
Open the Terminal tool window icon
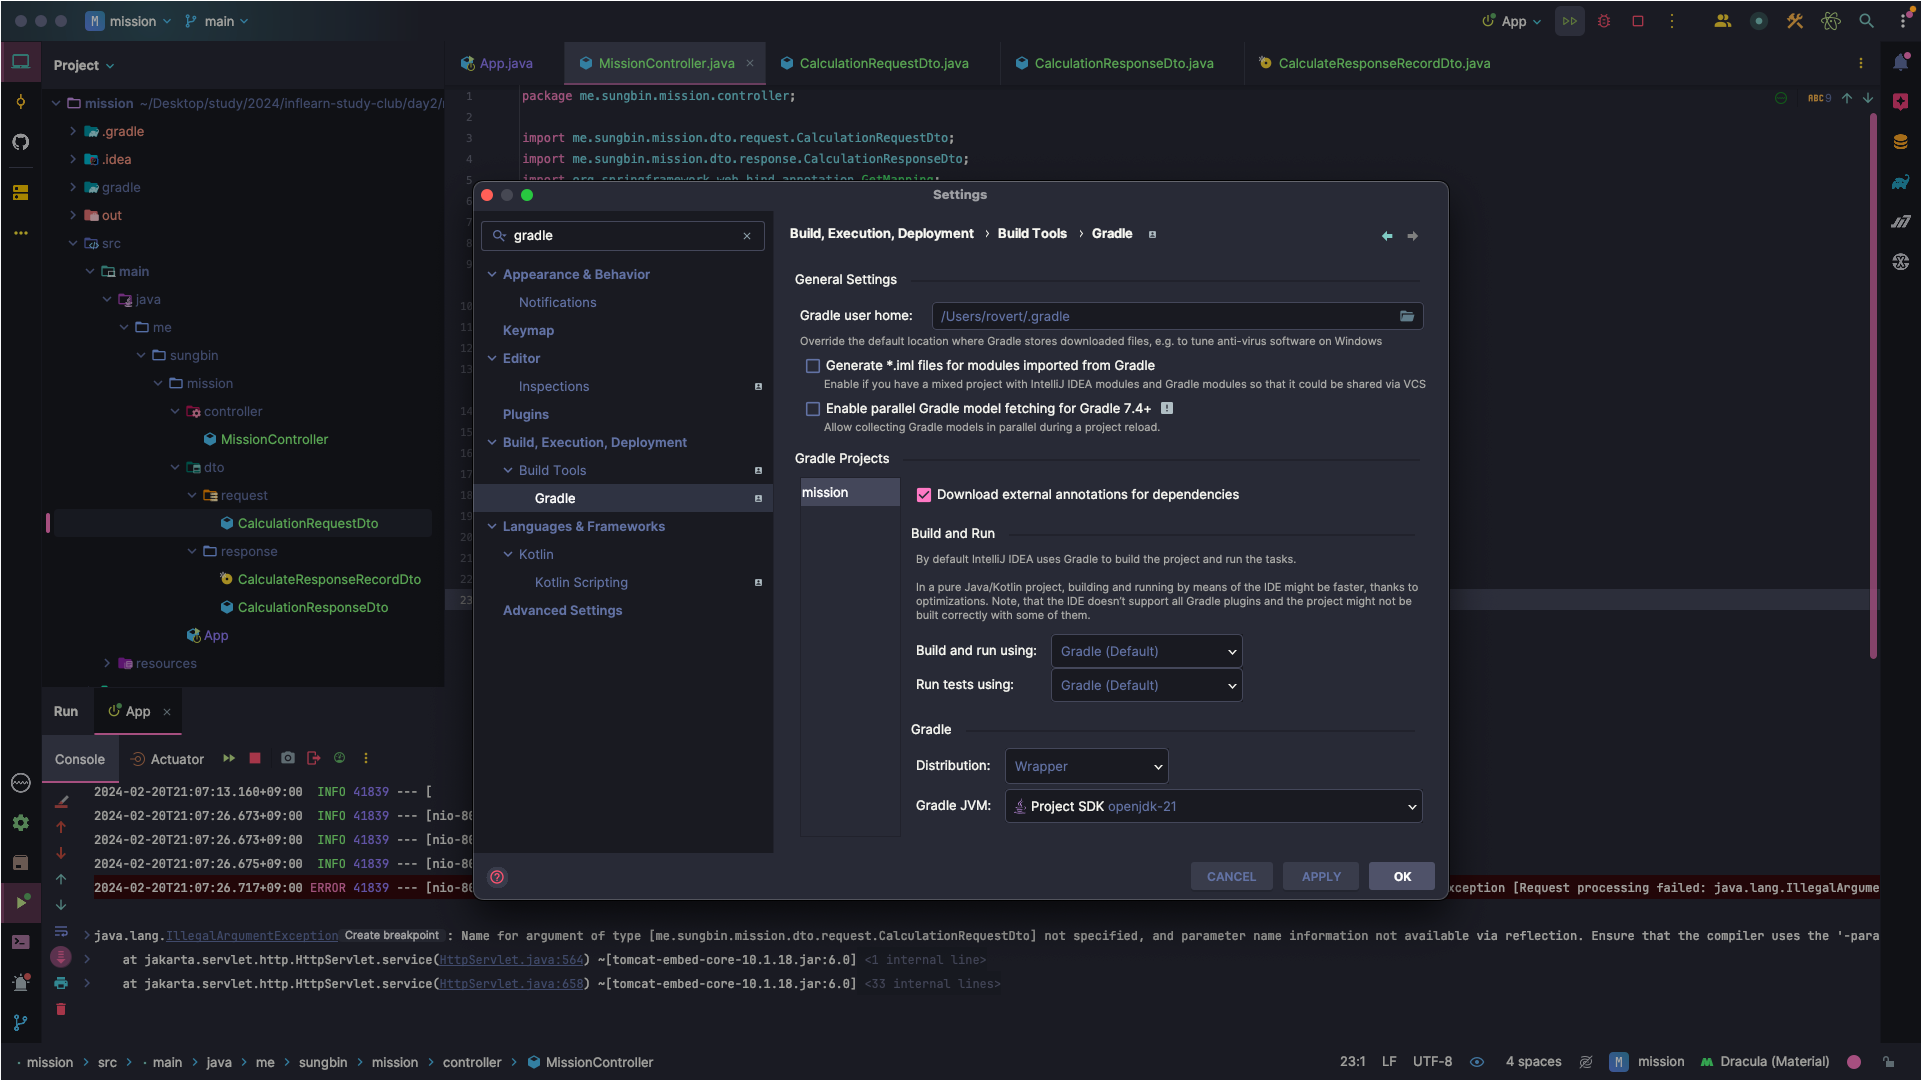pos(20,942)
